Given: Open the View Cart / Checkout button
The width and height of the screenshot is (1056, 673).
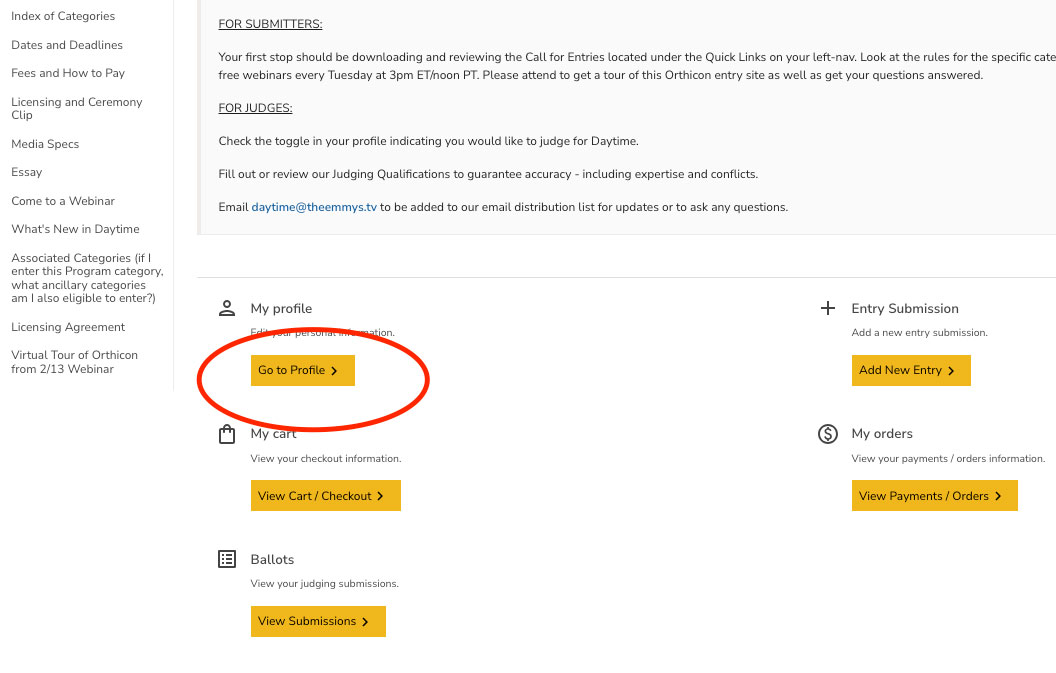Looking at the screenshot, I should click(325, 496).
